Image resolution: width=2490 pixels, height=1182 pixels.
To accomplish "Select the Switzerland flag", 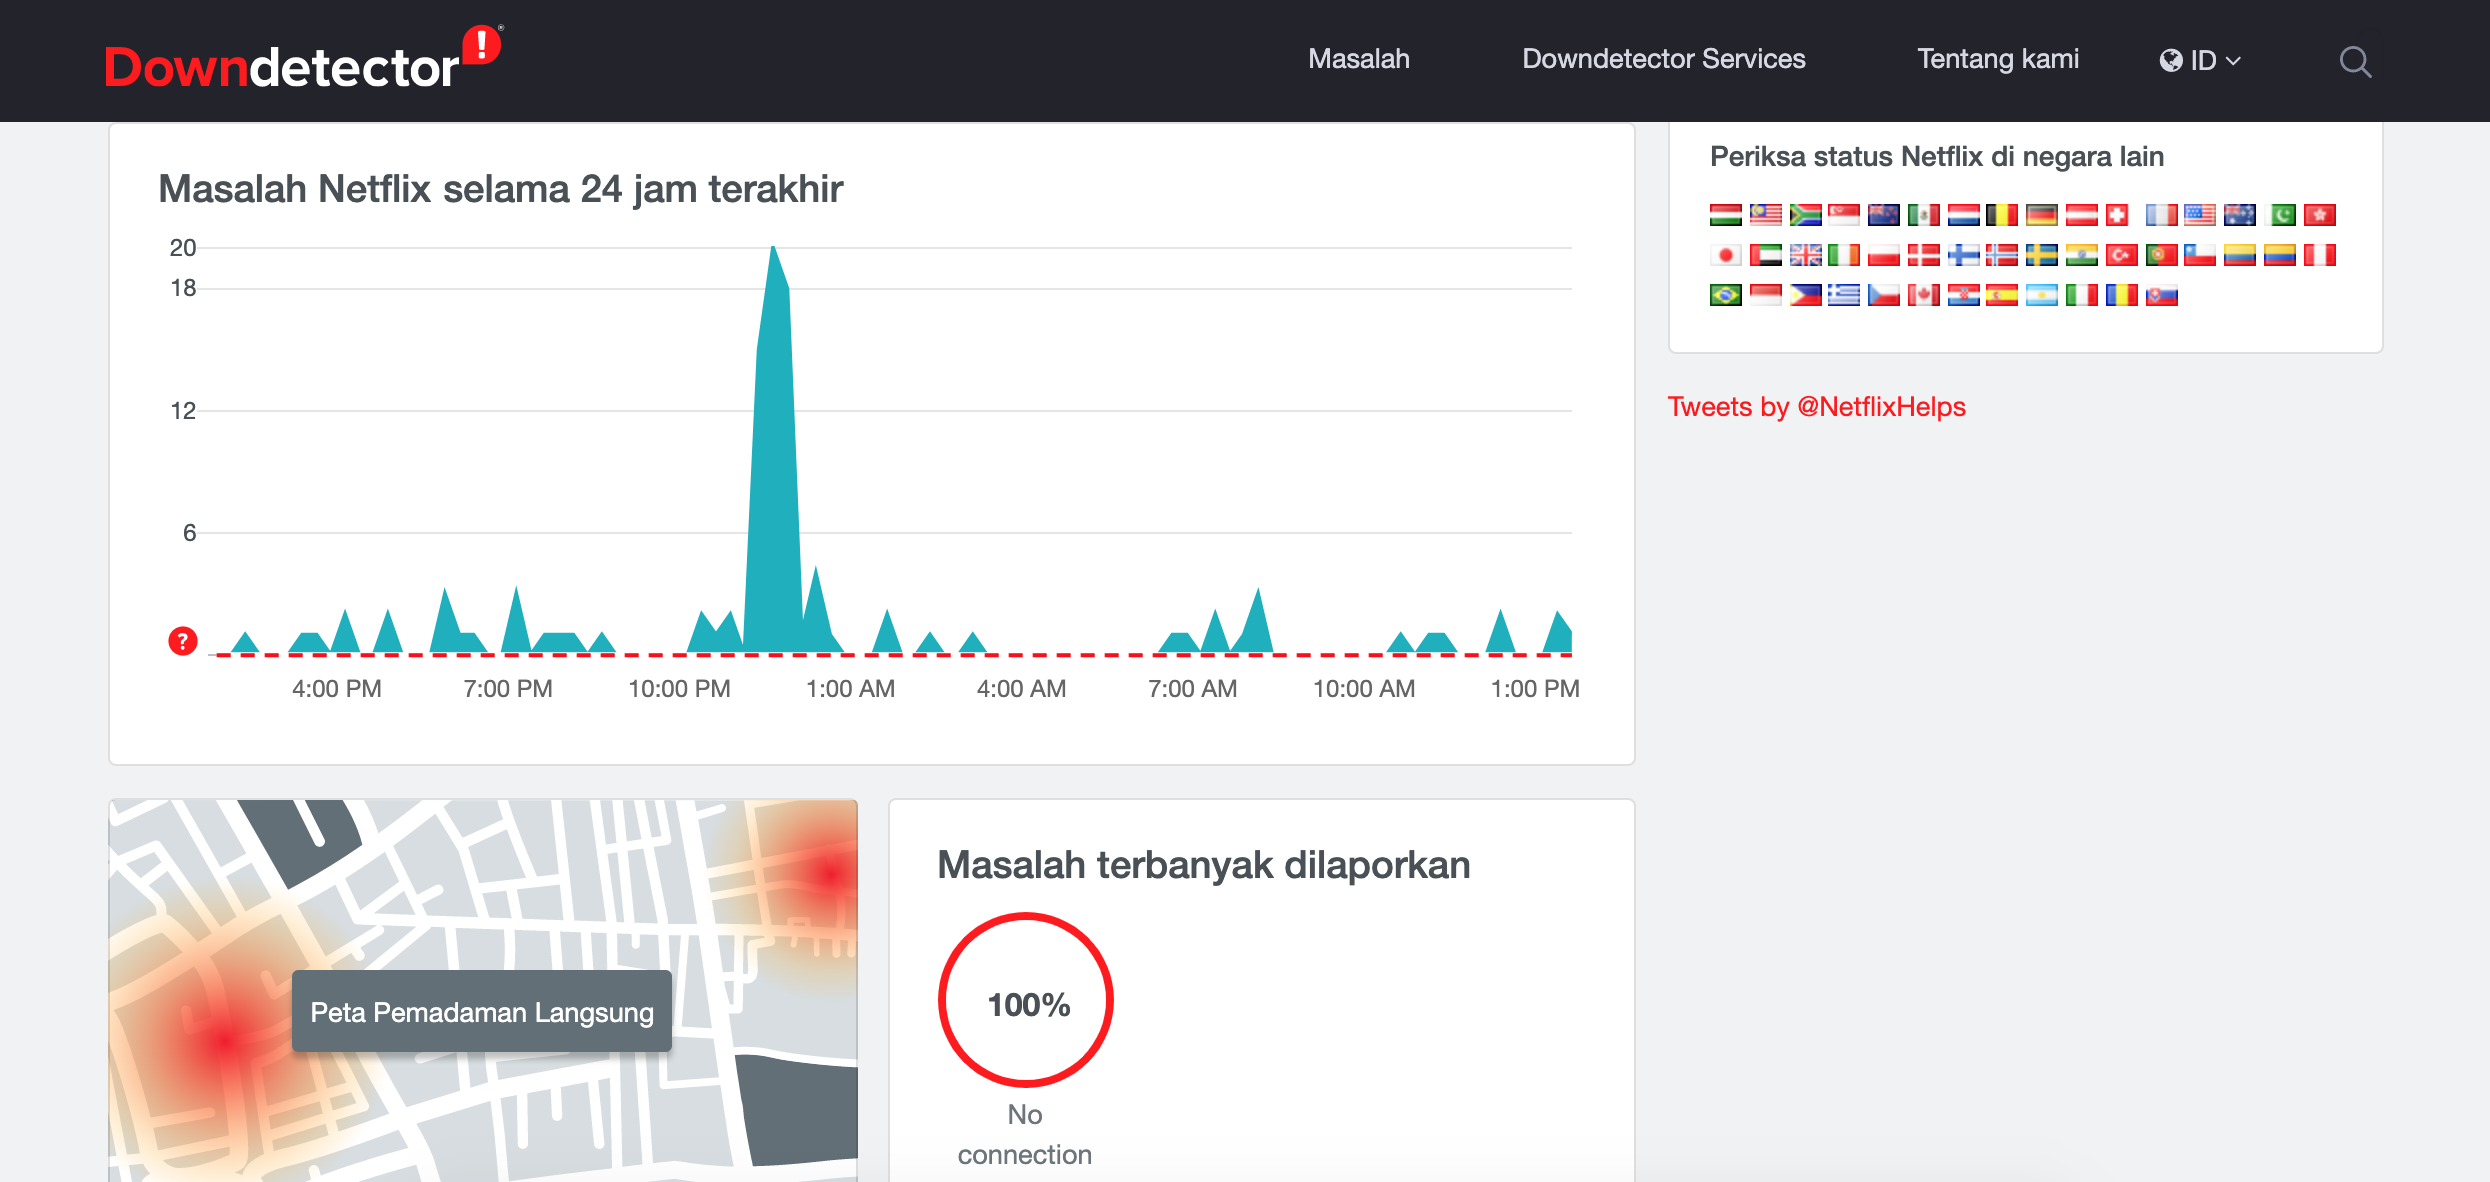I will coord(2117,215).
